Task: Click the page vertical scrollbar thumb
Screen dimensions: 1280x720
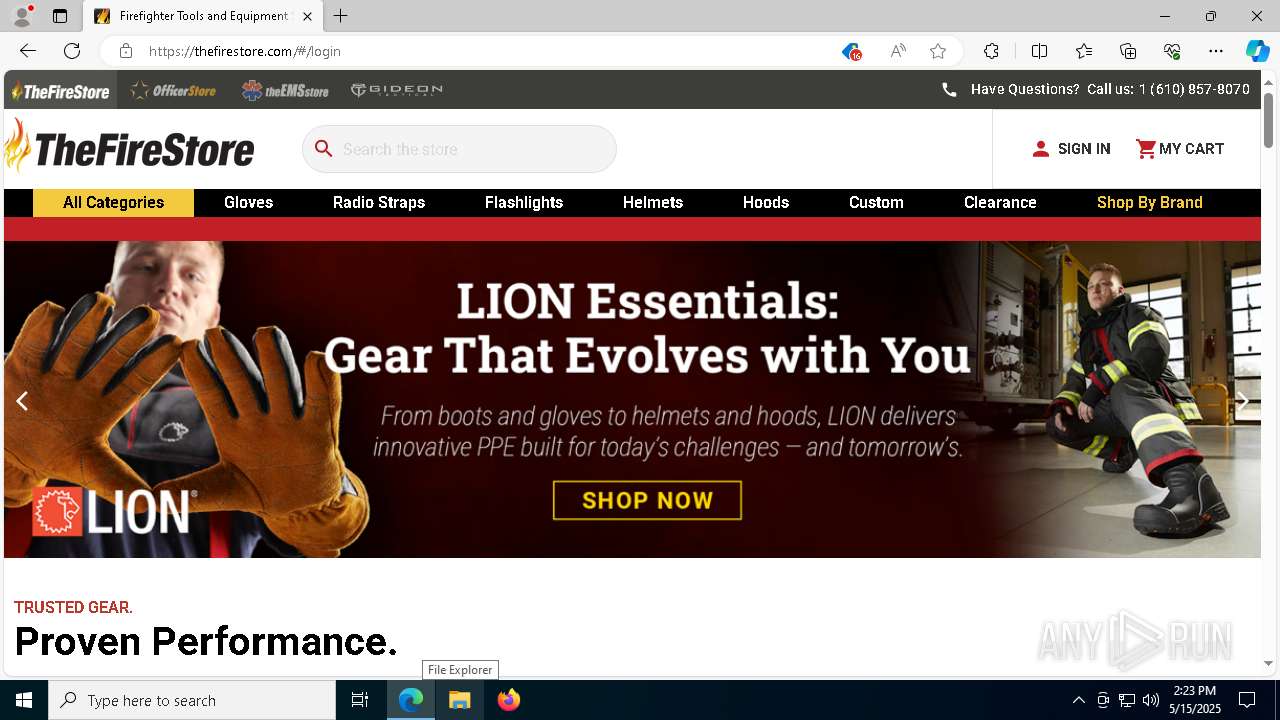Action: pyautogui.click(x=1268, y=121)
